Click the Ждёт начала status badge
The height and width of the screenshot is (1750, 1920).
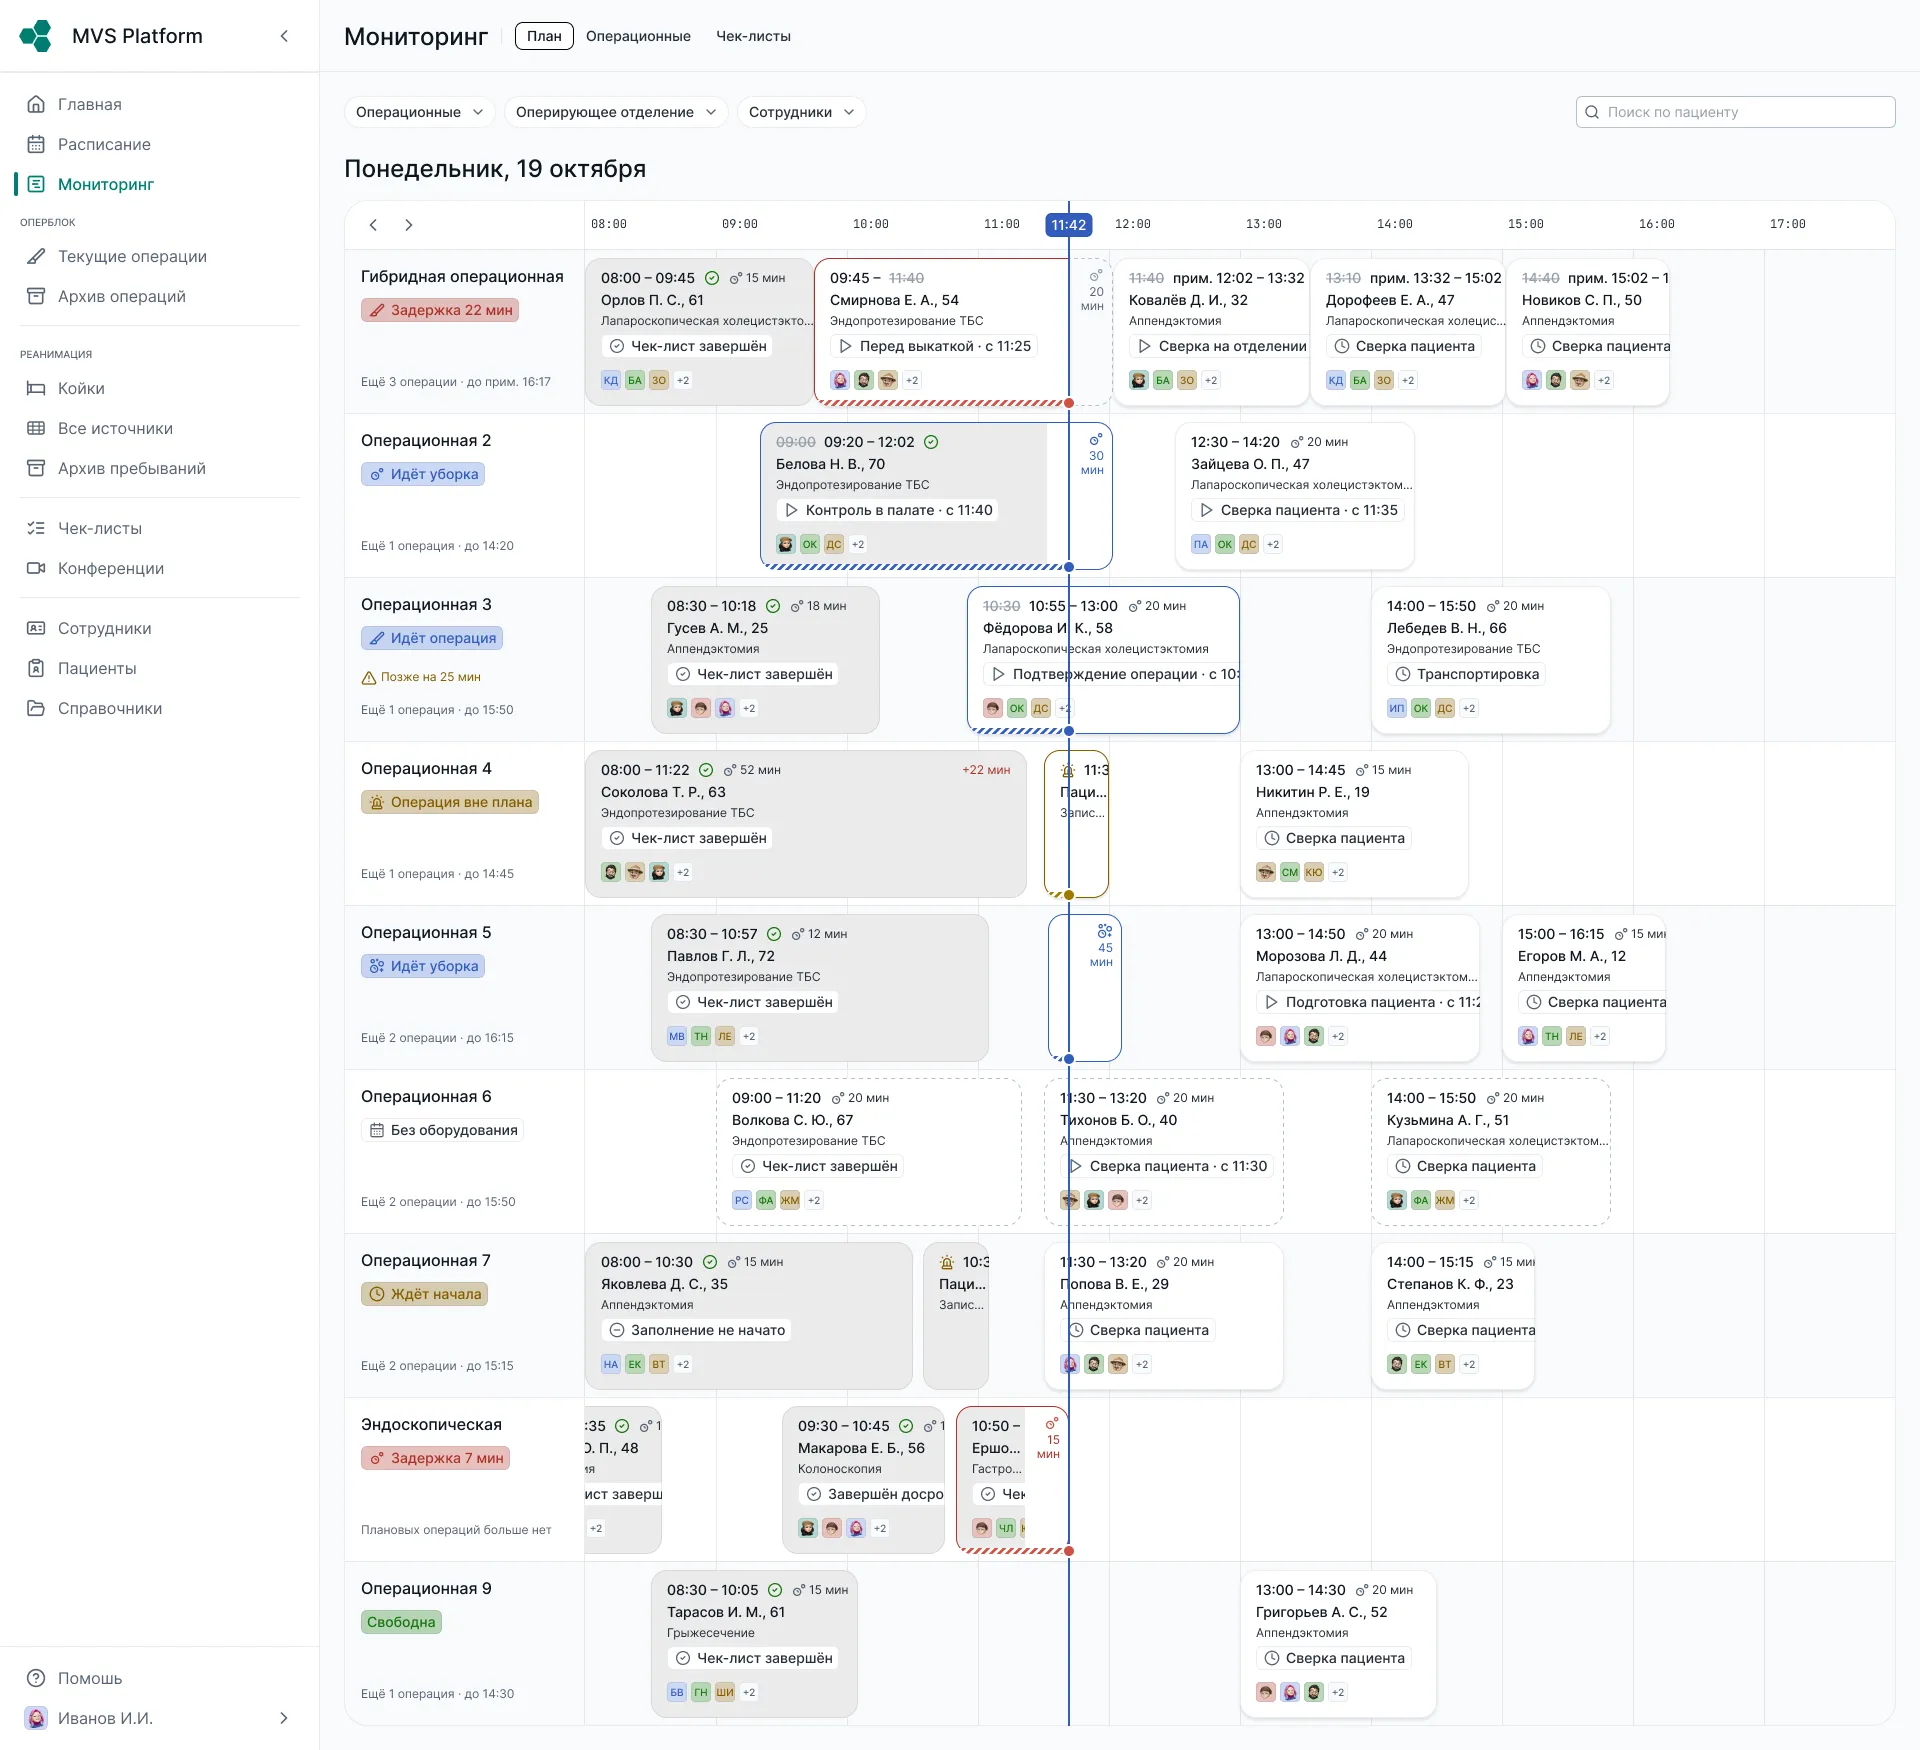coord(425,1294)
